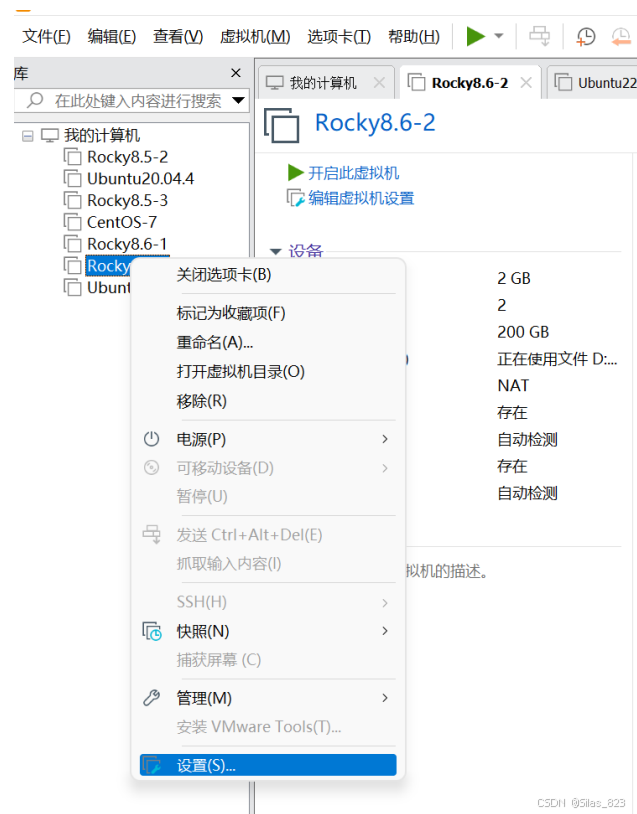637x814 pixels.
Task: Collapse the 我的计算机 tree node
Action: pos(28,136)
